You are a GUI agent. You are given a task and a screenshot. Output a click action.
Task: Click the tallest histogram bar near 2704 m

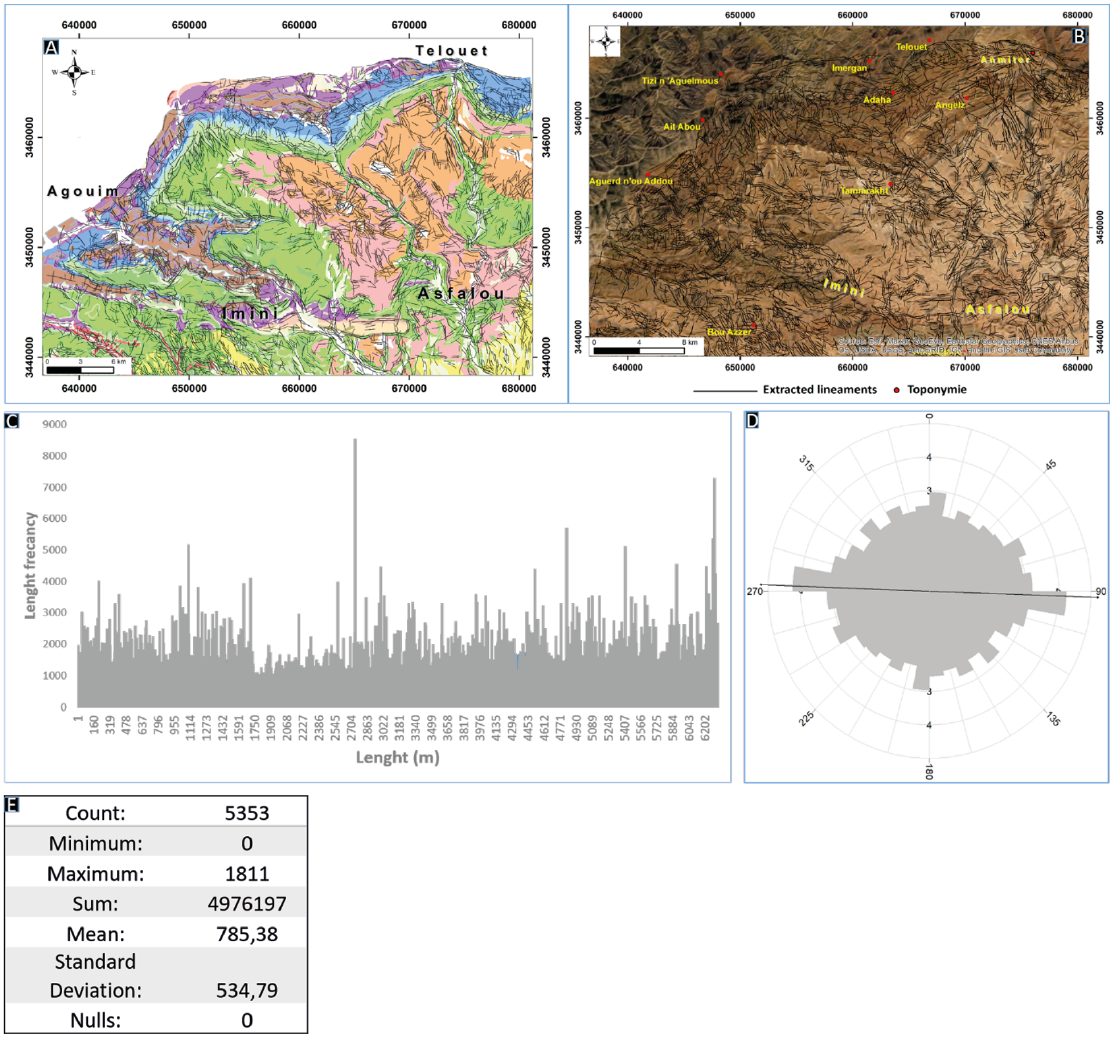(357, 500)
